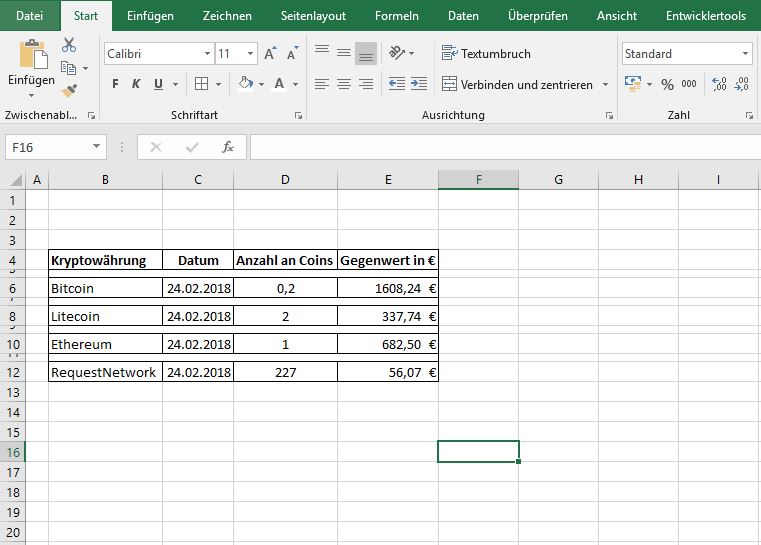Toggle bold formatting (F)

coord(116,84)
